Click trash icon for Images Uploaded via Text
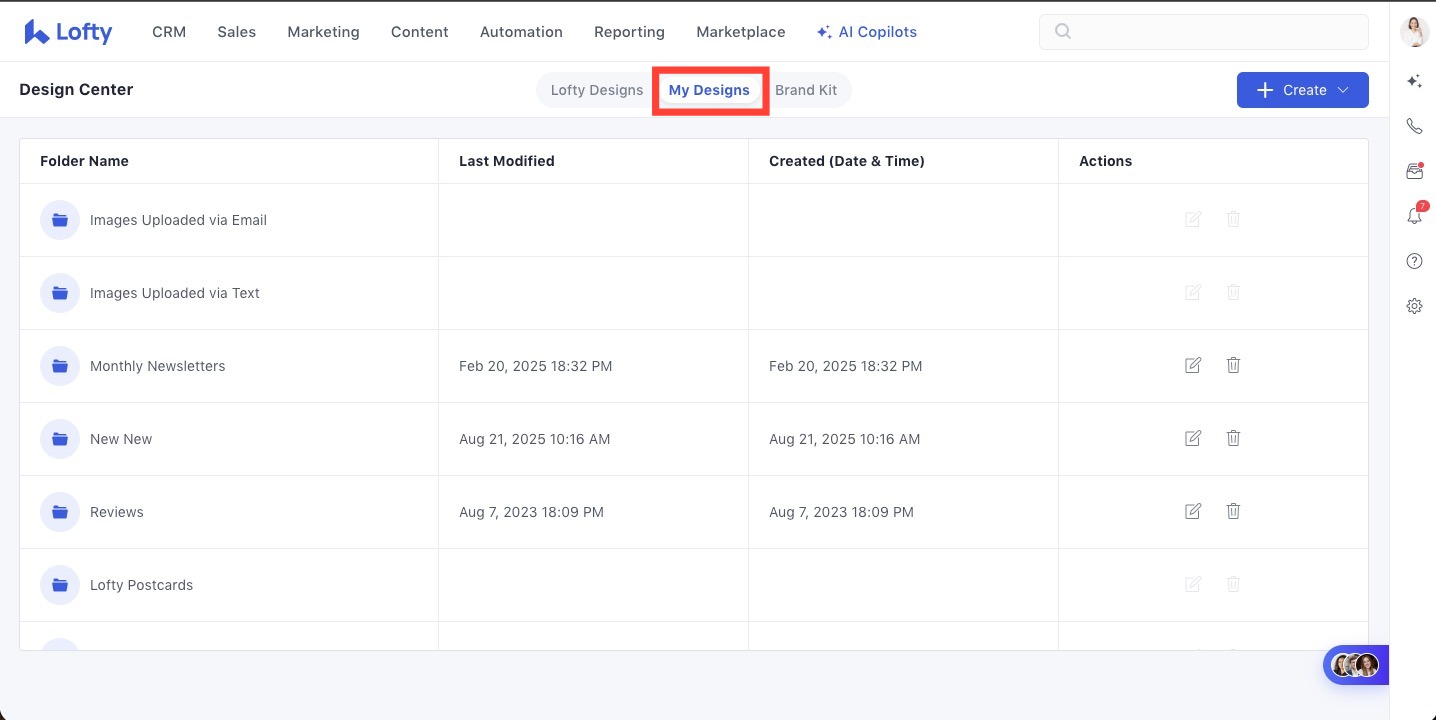Image resolution: width=1436 pixels, height=720 pixels. tap(1233, 292)
